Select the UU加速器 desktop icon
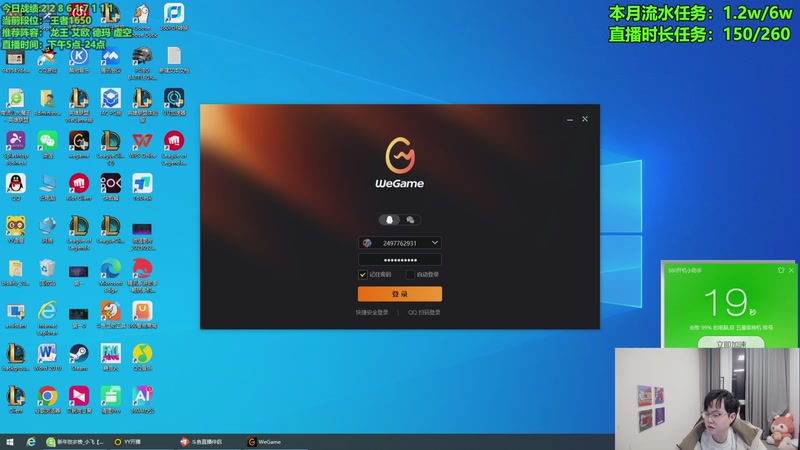The image size is (800, 450). 174,102
